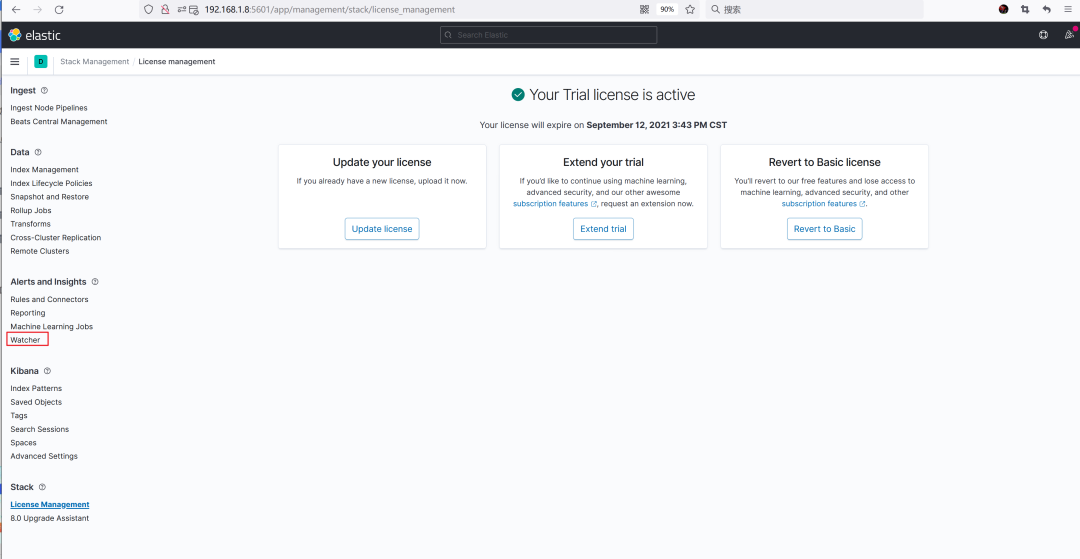Open subscription features link in Extend trial card
The height and width of the screenshot is (559, 1080).
tap(555, 204)
